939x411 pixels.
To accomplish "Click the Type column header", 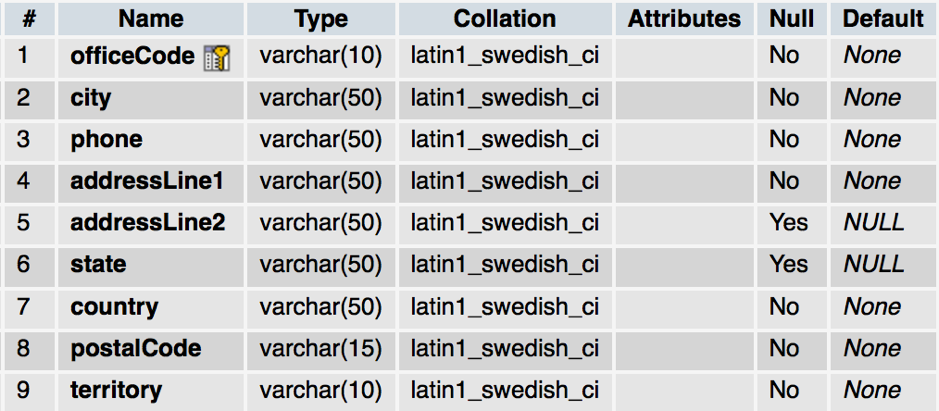I will 321,18.
